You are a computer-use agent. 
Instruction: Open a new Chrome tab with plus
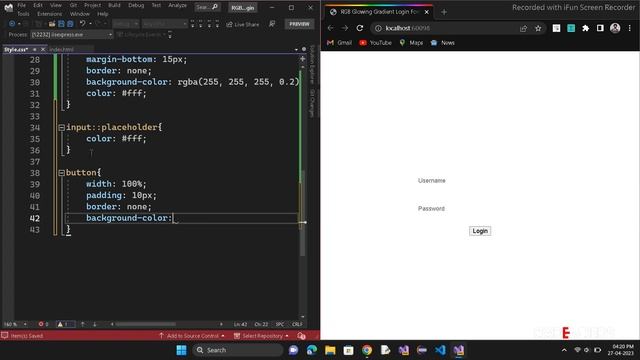[444, 12]
